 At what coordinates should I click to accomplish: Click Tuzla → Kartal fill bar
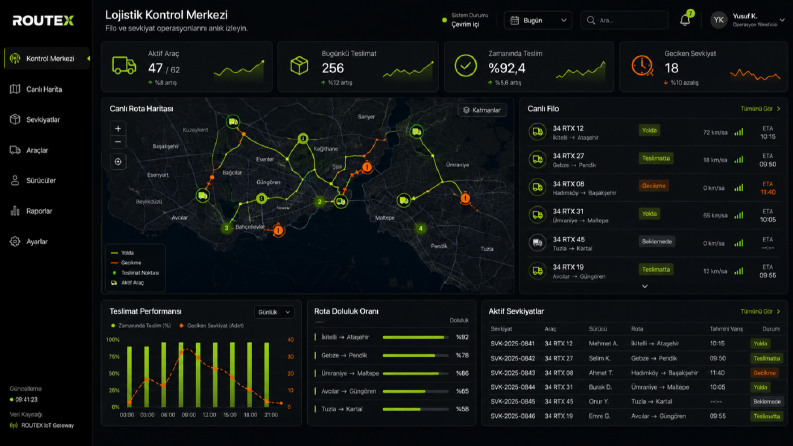(x=415, y=409)
